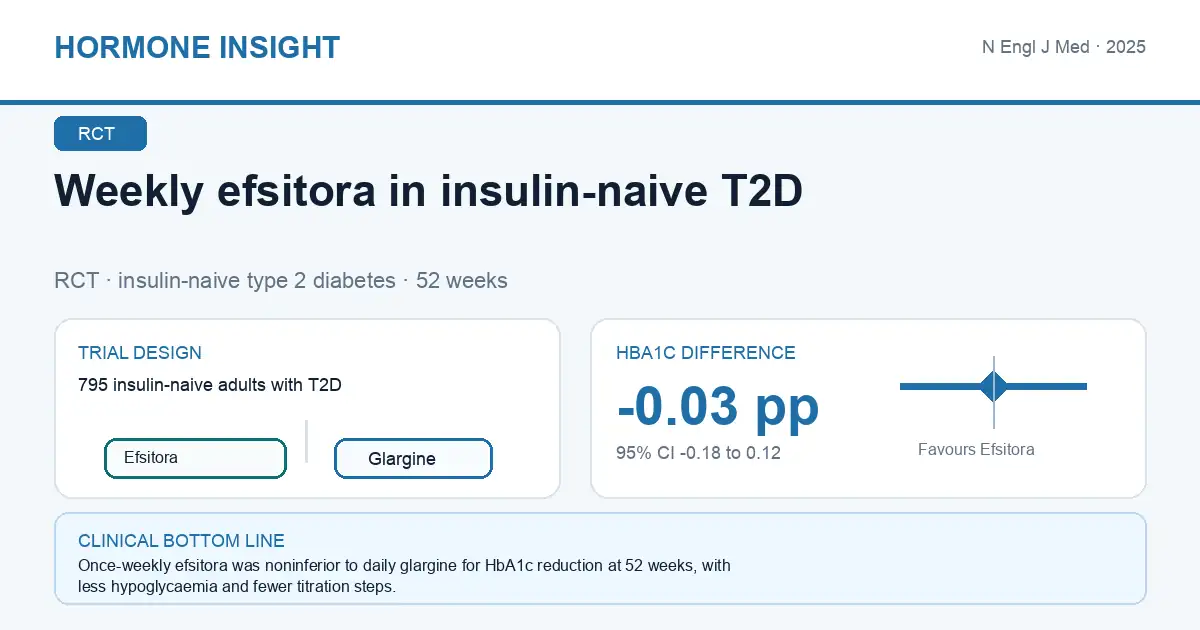Viewport: 1200px width, 630px height.
Task: Click the TRIAL DESIGN card heading
Action: [x=140, y=353]
